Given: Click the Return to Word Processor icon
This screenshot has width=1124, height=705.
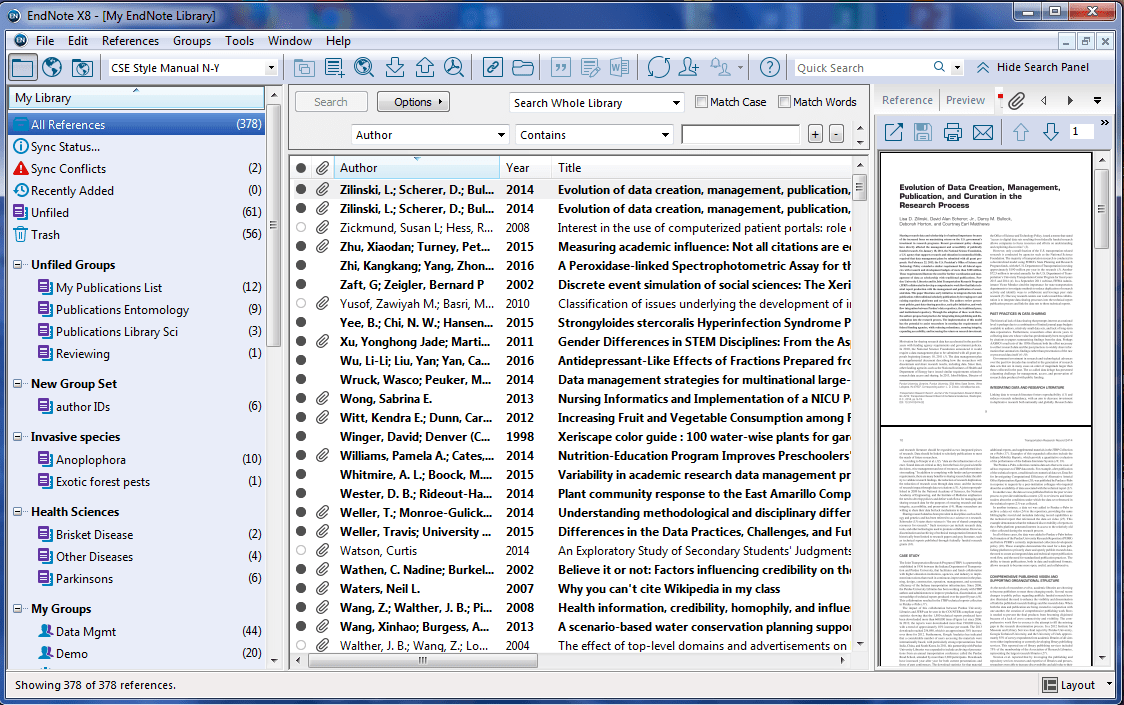Looking at the screenshot, I should [x=619, y=68].
